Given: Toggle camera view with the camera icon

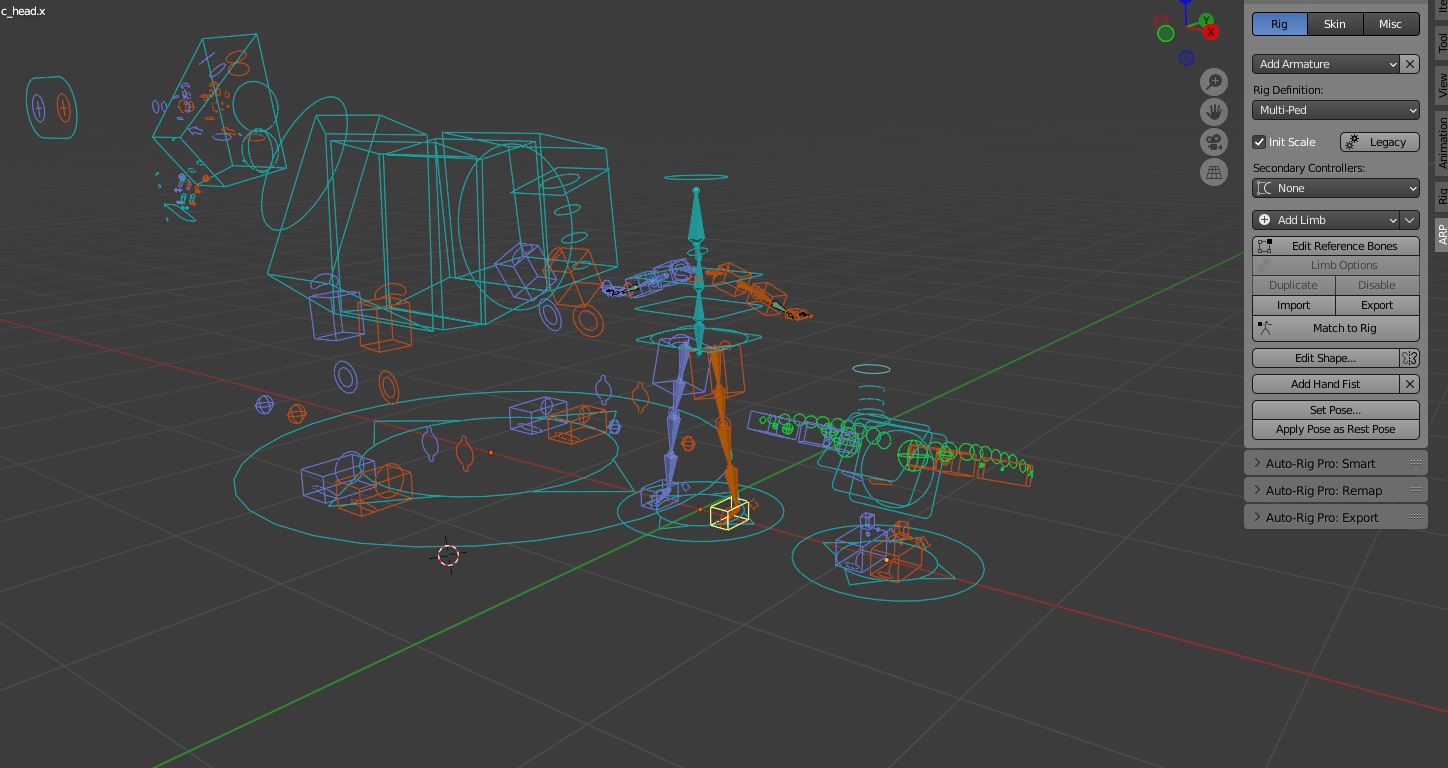Looking at the screenshot, I should coord(1214,142).
